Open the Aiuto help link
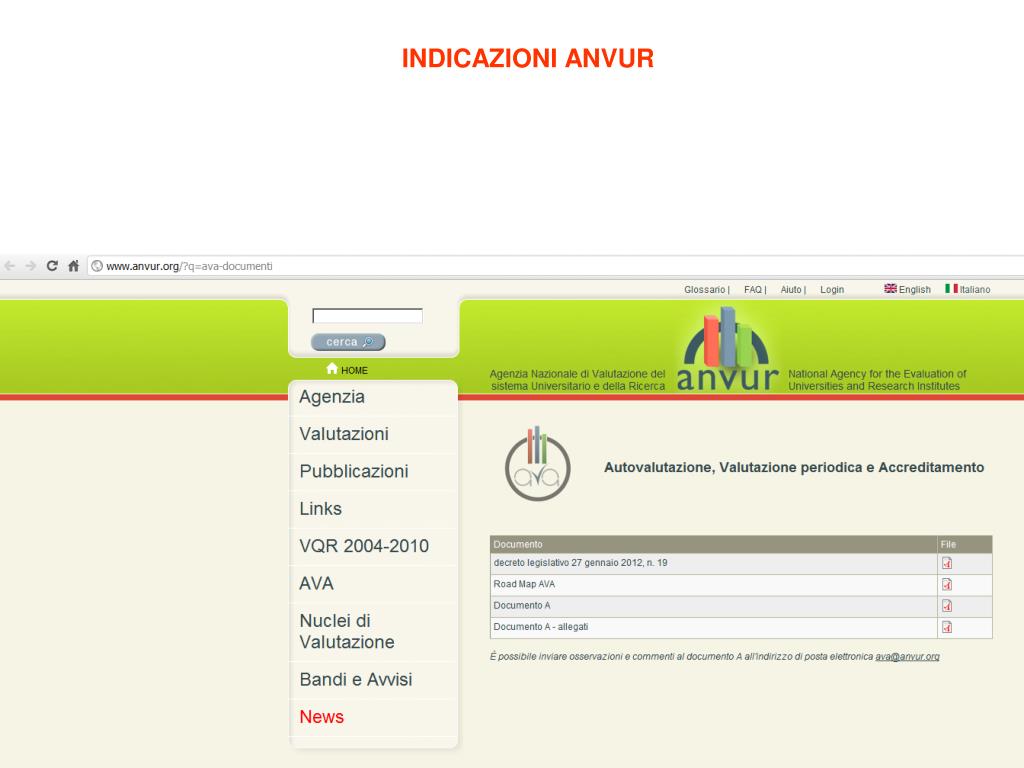This screenshot has height=768, width=1024. [x=791, y=289]
